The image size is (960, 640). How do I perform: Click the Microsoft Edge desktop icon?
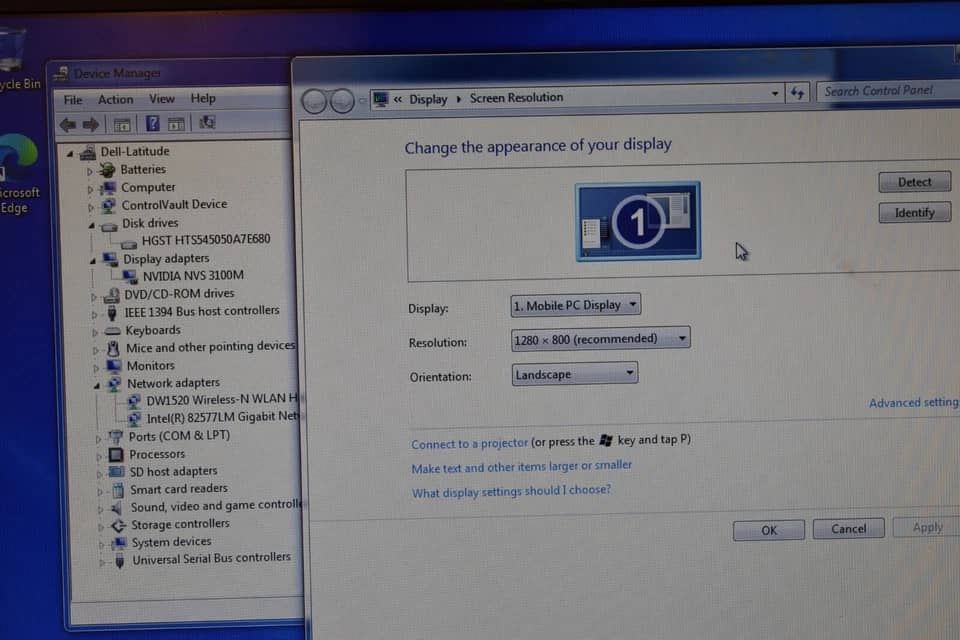(x=18, y=156)
